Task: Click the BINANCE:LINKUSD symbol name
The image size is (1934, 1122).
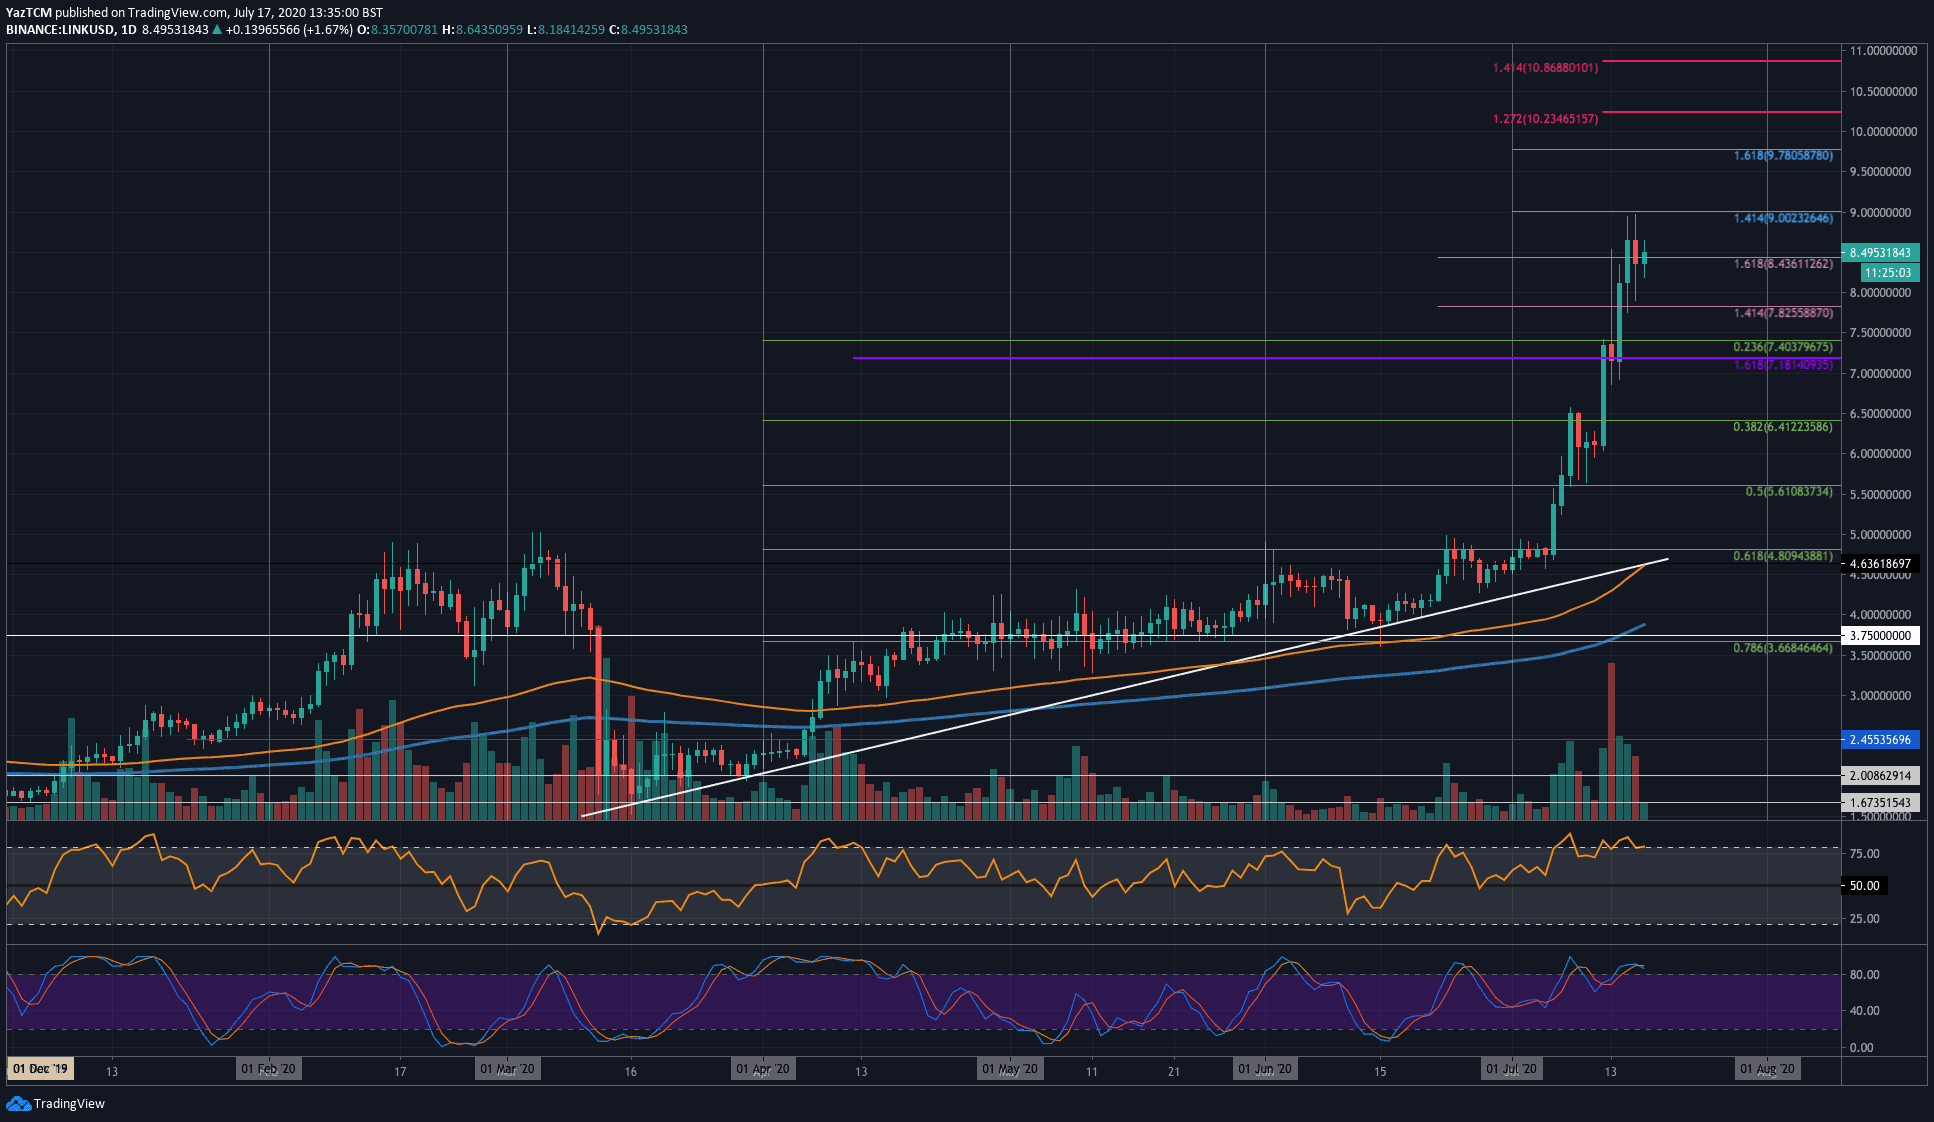Action: [59, 29]
